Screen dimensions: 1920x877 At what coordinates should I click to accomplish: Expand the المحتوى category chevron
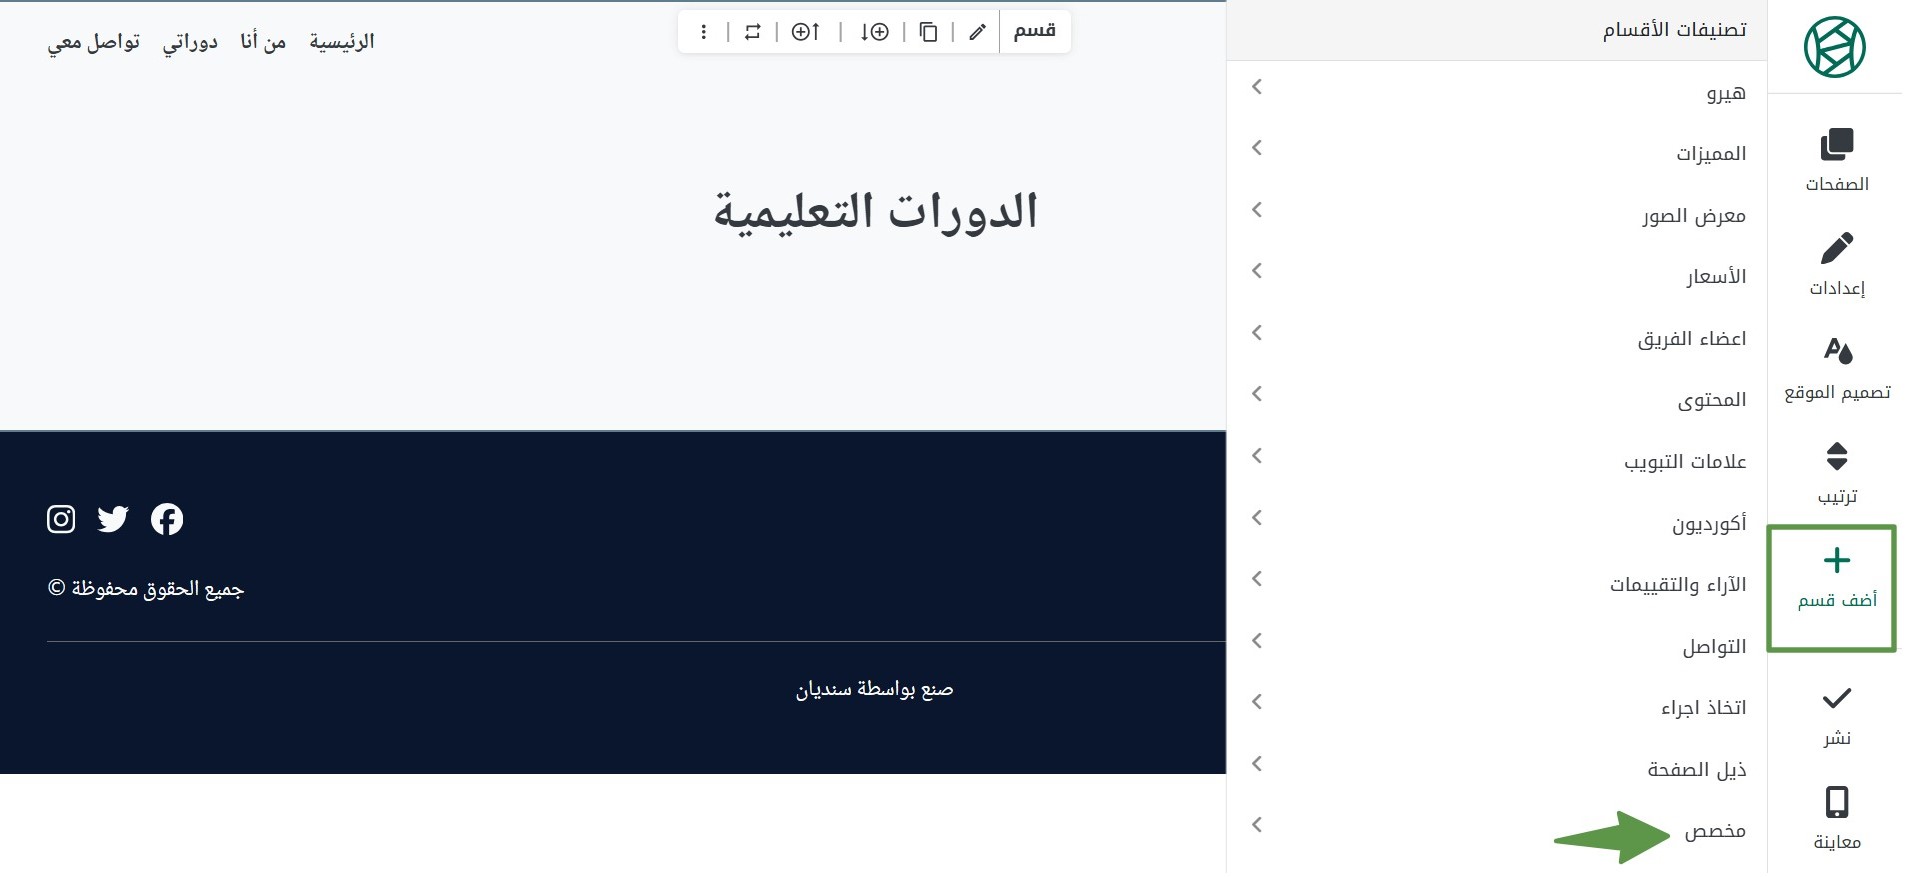pos(1257,394)
